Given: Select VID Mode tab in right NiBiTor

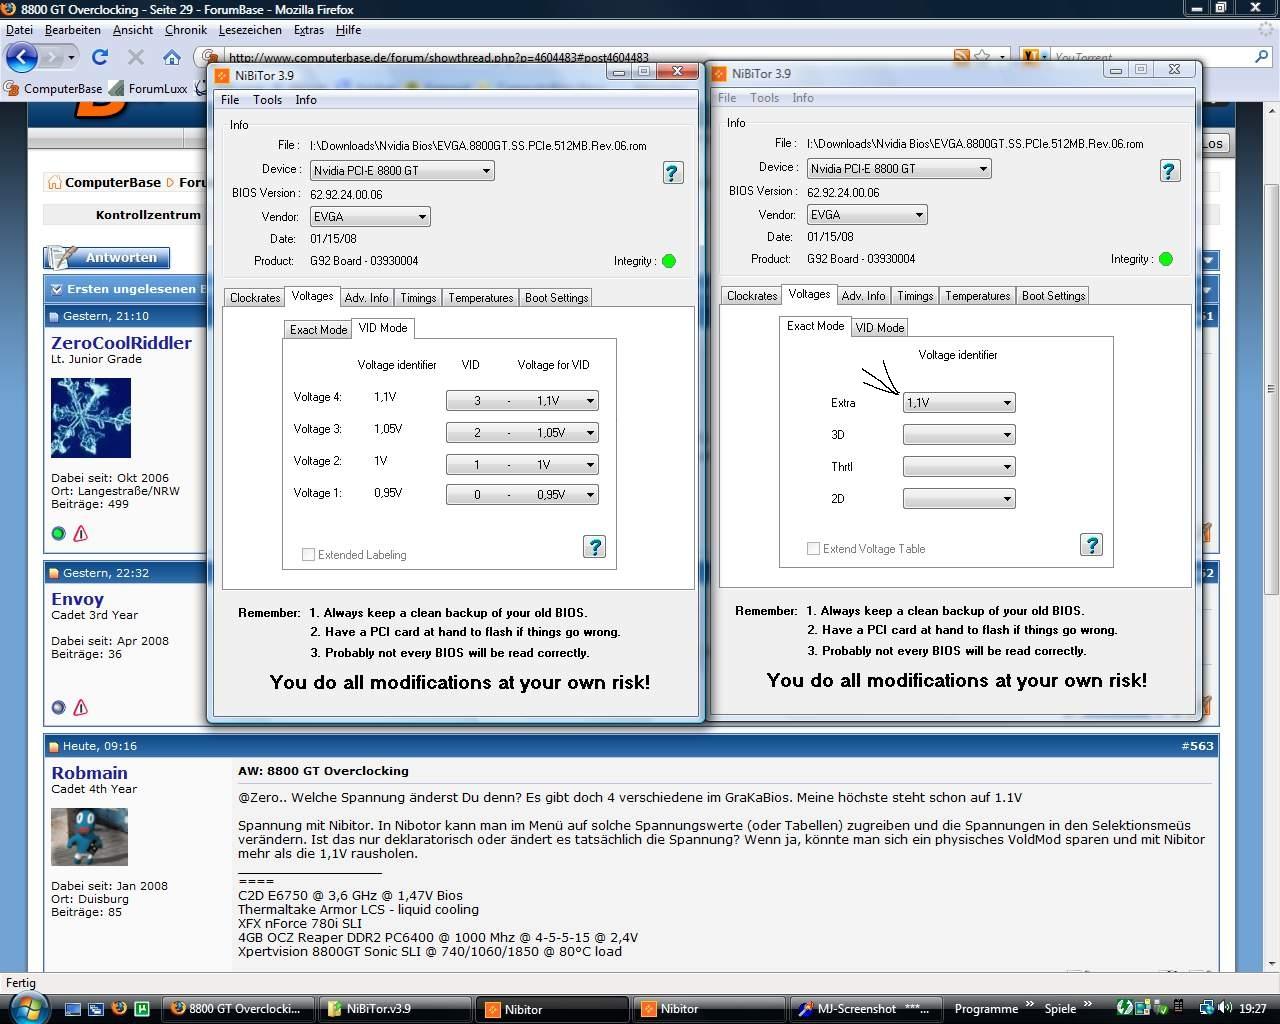Looking at the screenshot, I should click(880, 328).
